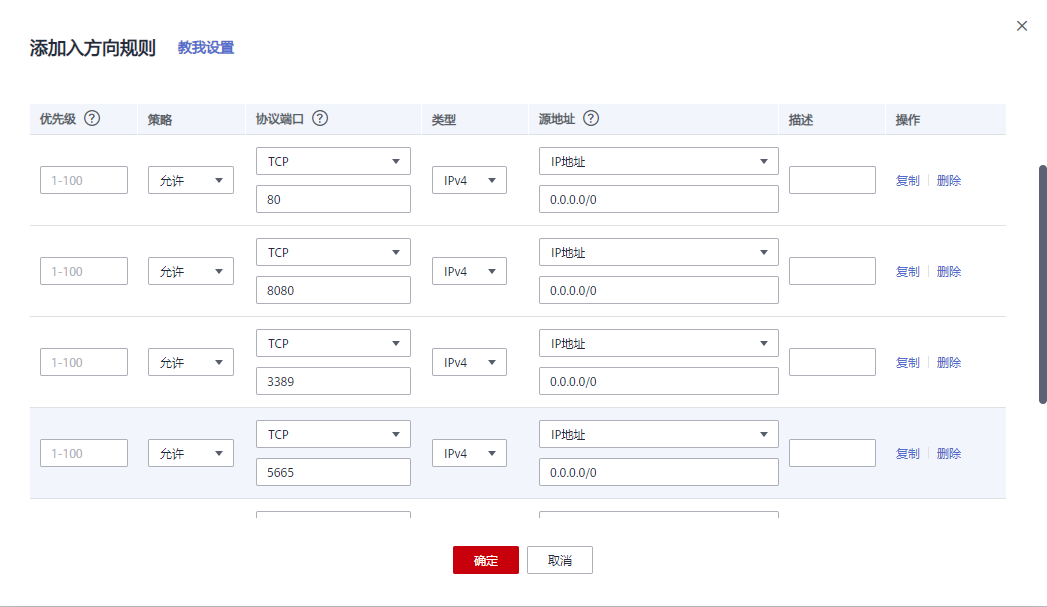Image resolution: width=1047 pixels, height=607 pixels.
Task: Click 复制 for the port 5665 rule
Action: point(907,453)
